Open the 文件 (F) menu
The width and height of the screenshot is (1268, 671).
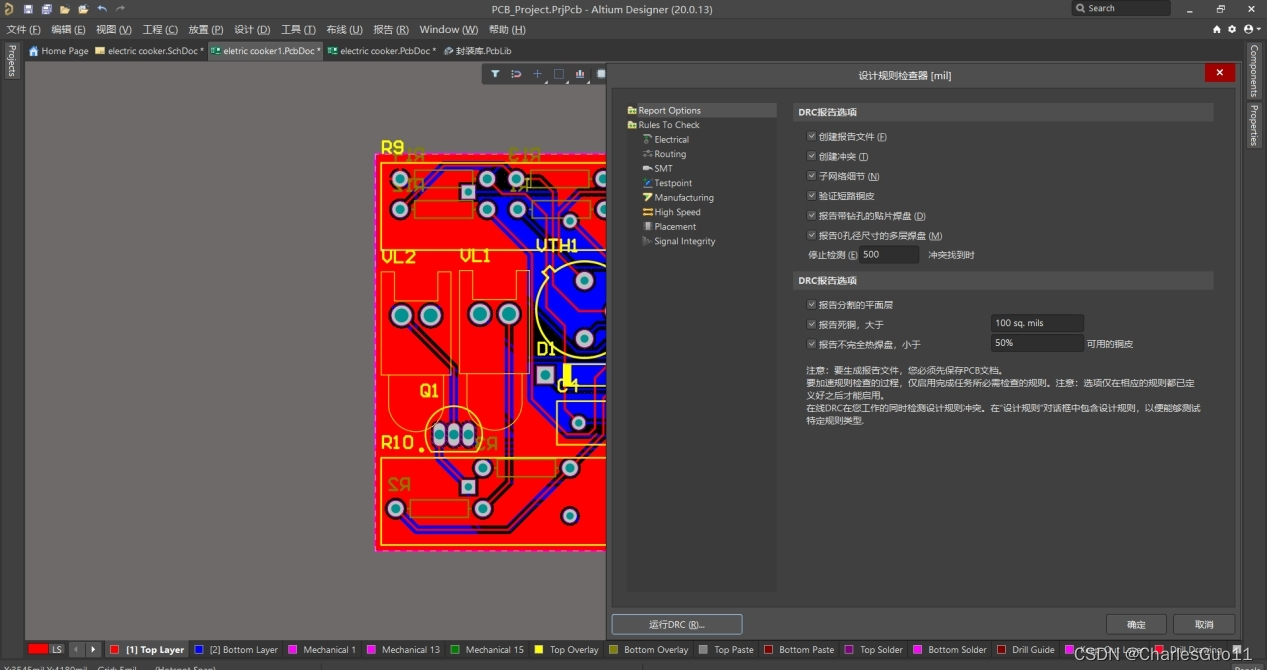23,29
